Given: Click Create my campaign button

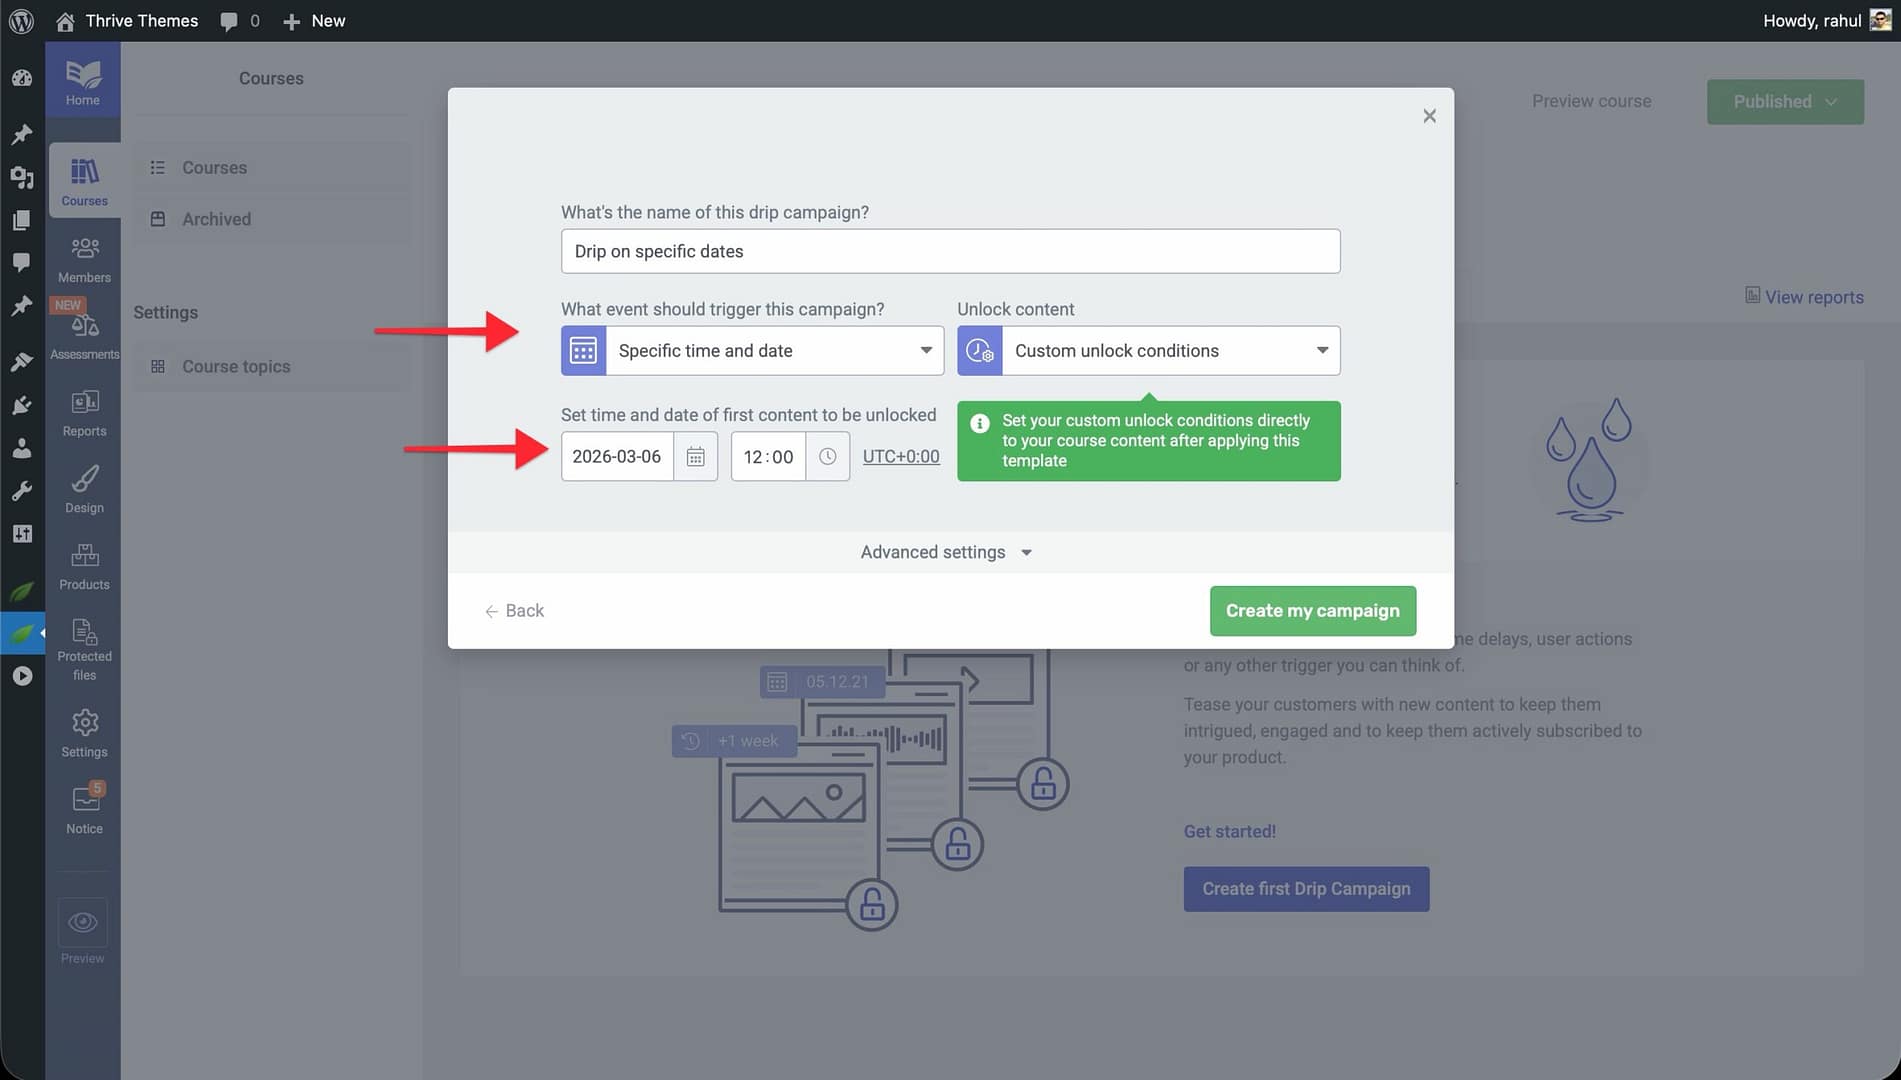Looking at the screenshot, I should [1312, 611].
